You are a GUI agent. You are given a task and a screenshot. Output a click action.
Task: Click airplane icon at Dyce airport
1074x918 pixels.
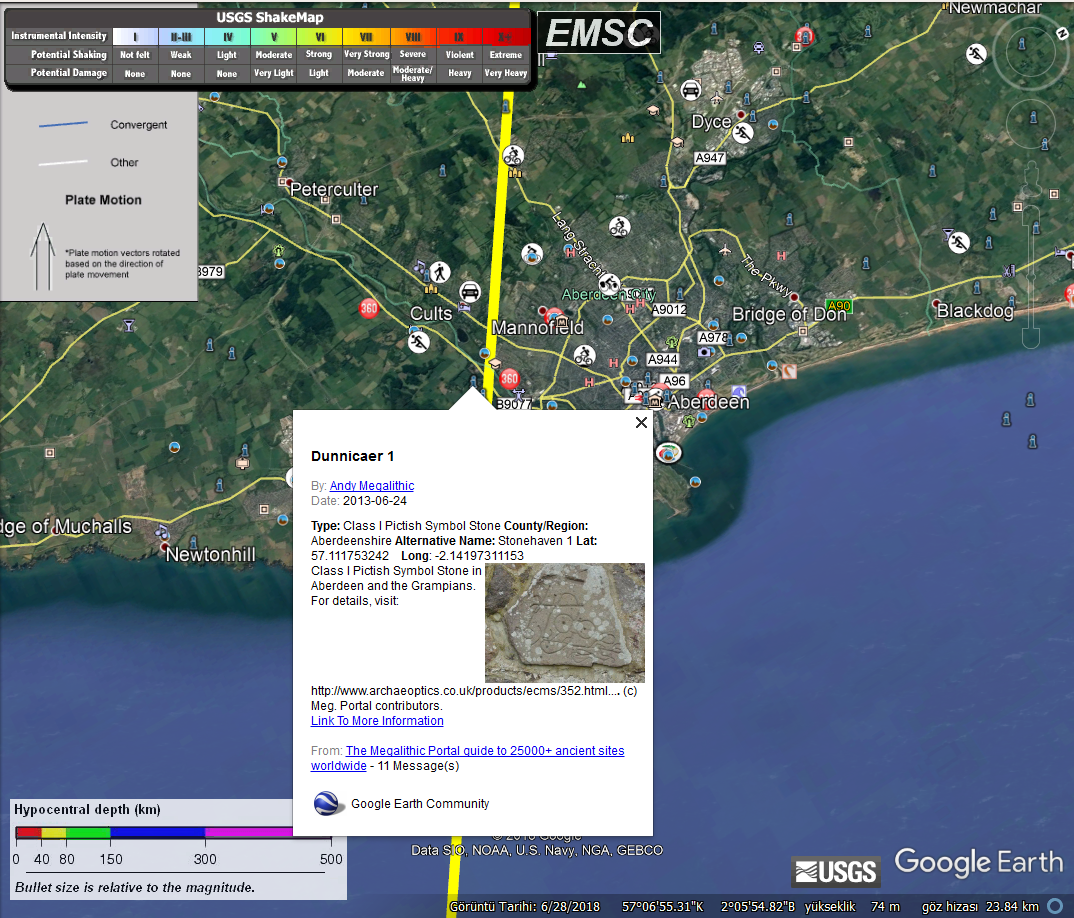point(716,99)
